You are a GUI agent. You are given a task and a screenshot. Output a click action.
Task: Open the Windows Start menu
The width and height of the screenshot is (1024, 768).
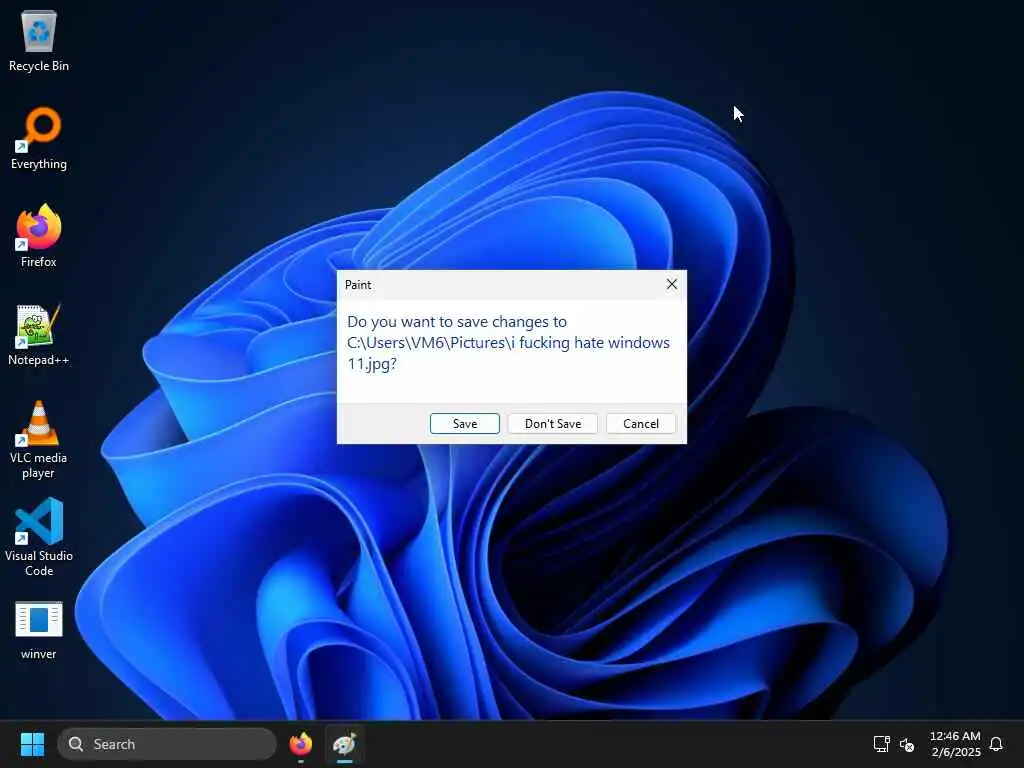[32, 744]
